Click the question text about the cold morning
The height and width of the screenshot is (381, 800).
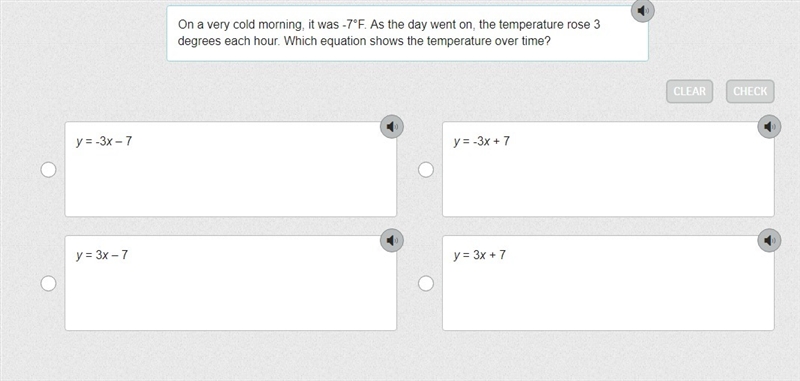(x=389, y=33)
